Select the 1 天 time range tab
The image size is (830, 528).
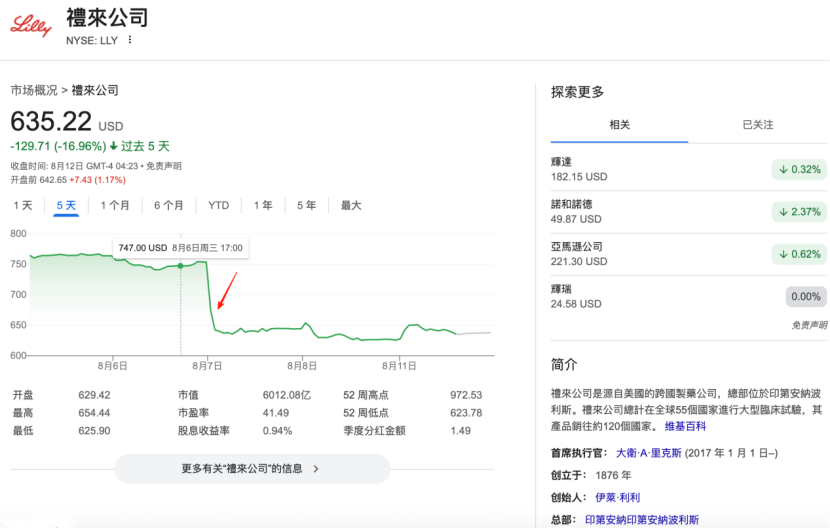(x=23, y=205)
